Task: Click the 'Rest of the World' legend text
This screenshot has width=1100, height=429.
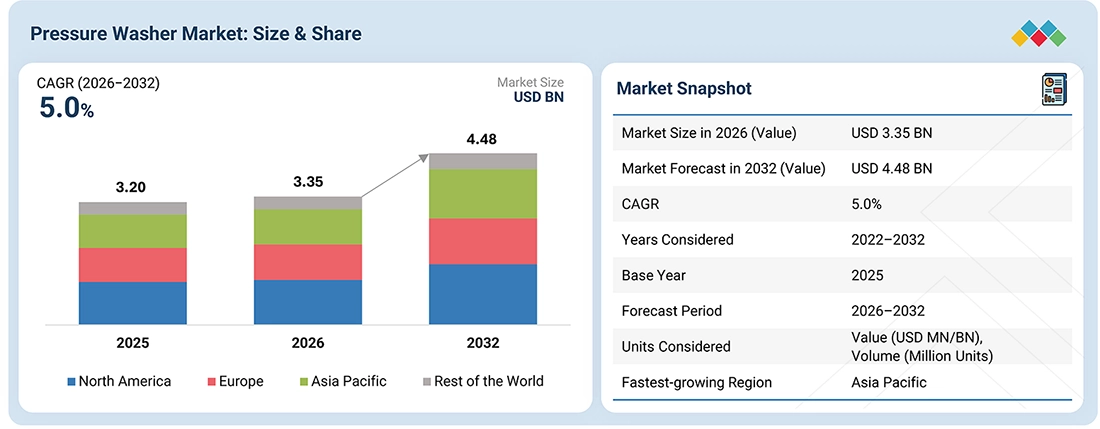Action: tap(488, 381)
